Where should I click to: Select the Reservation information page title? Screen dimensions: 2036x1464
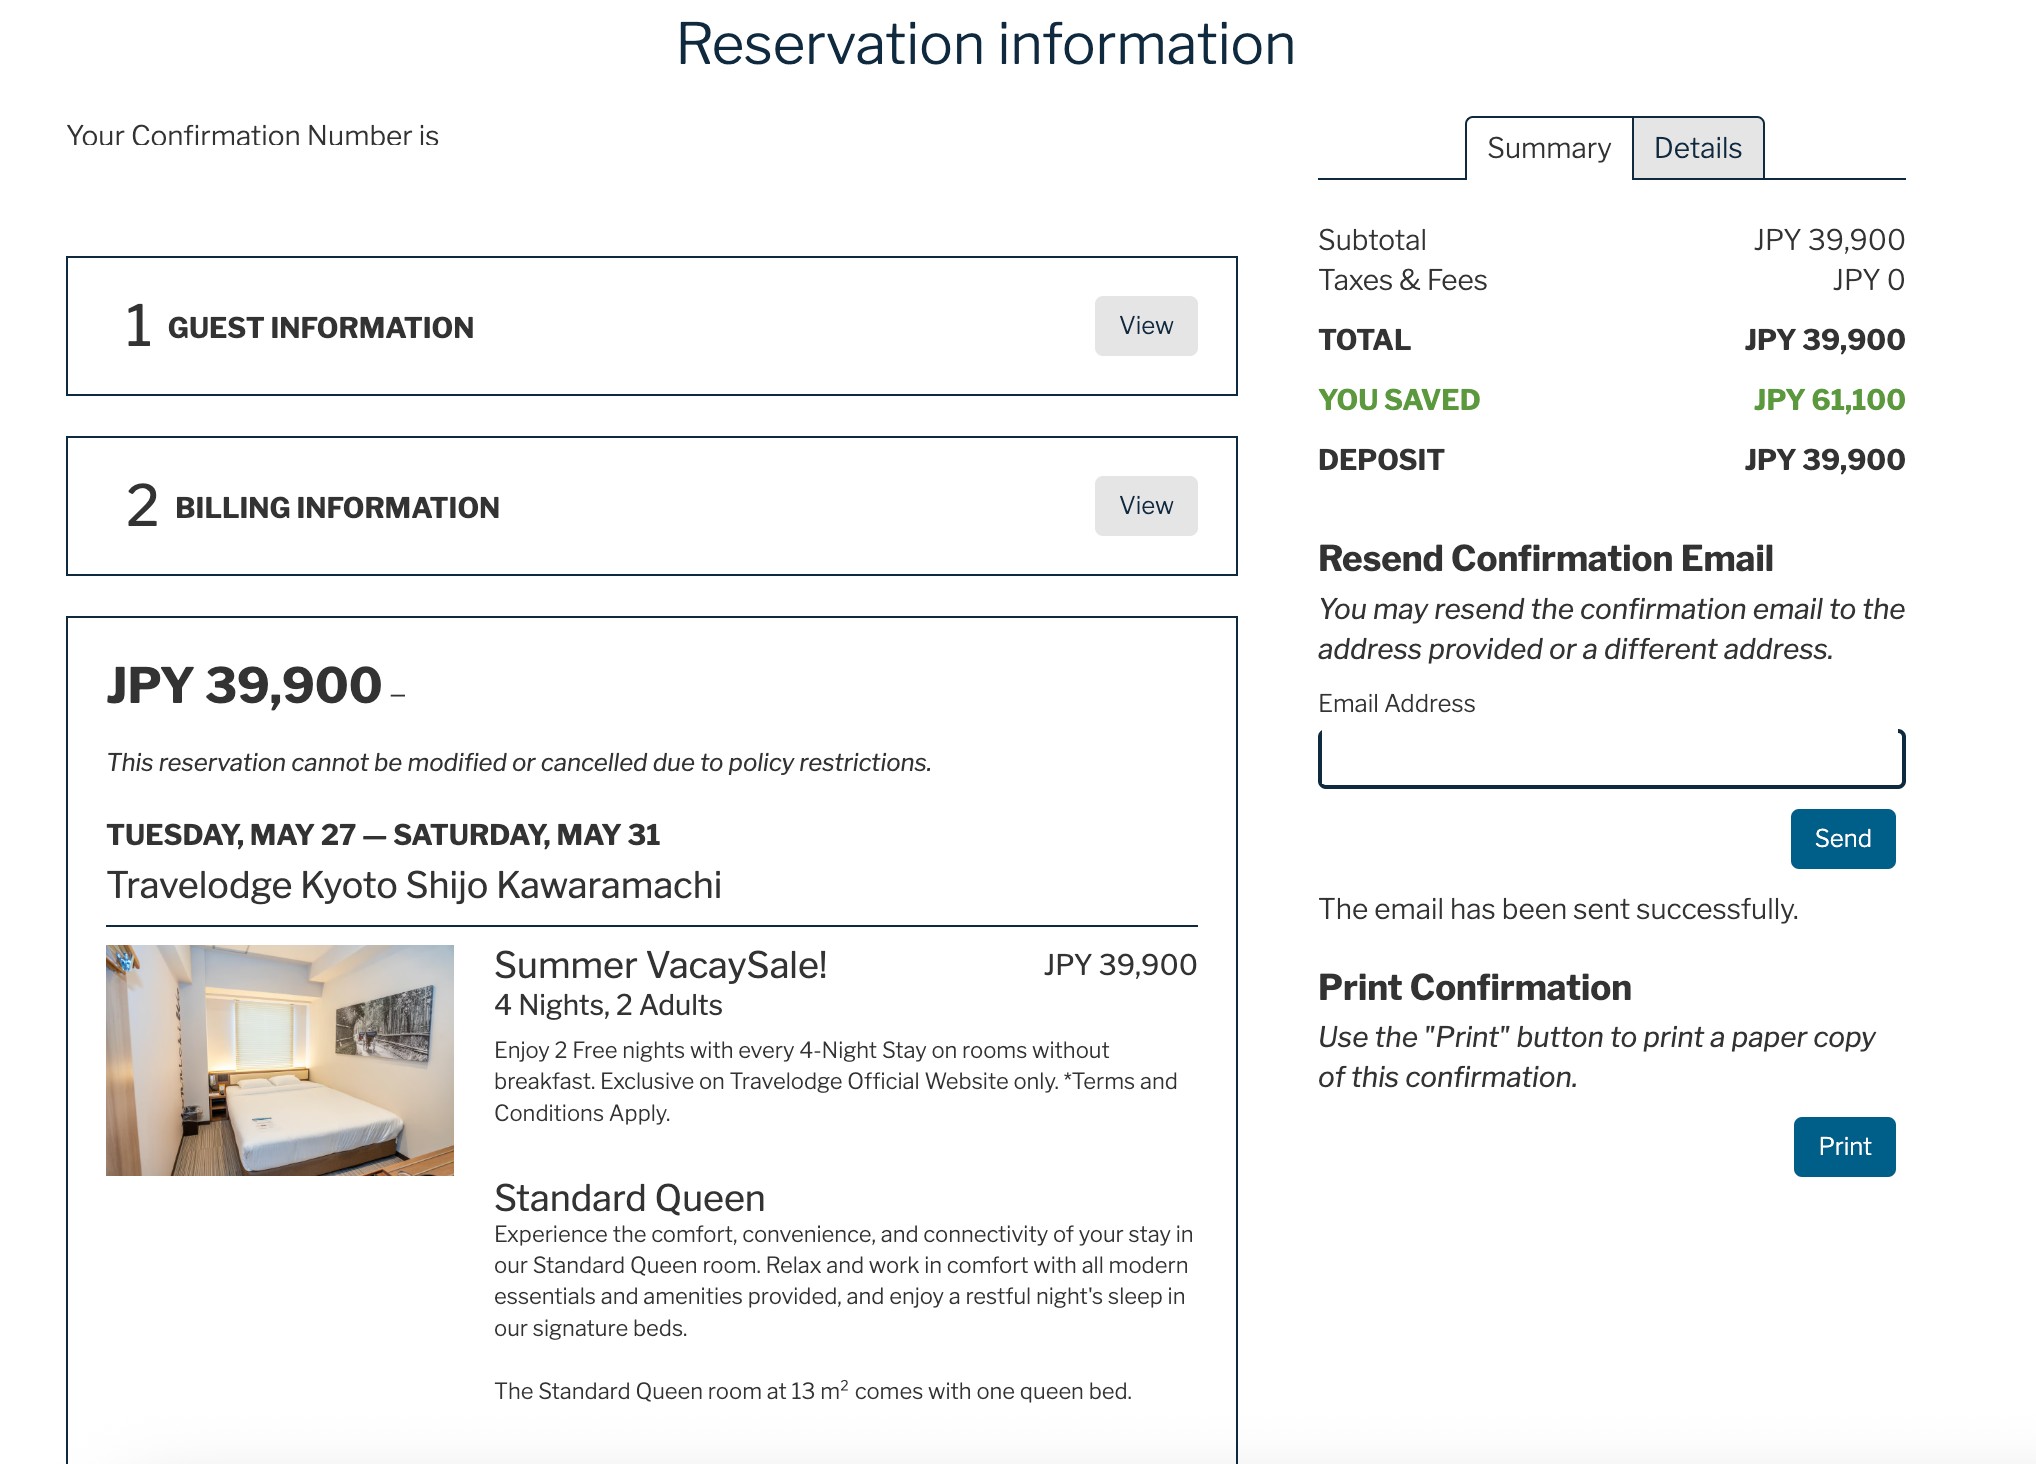click(x=985, y=44)
